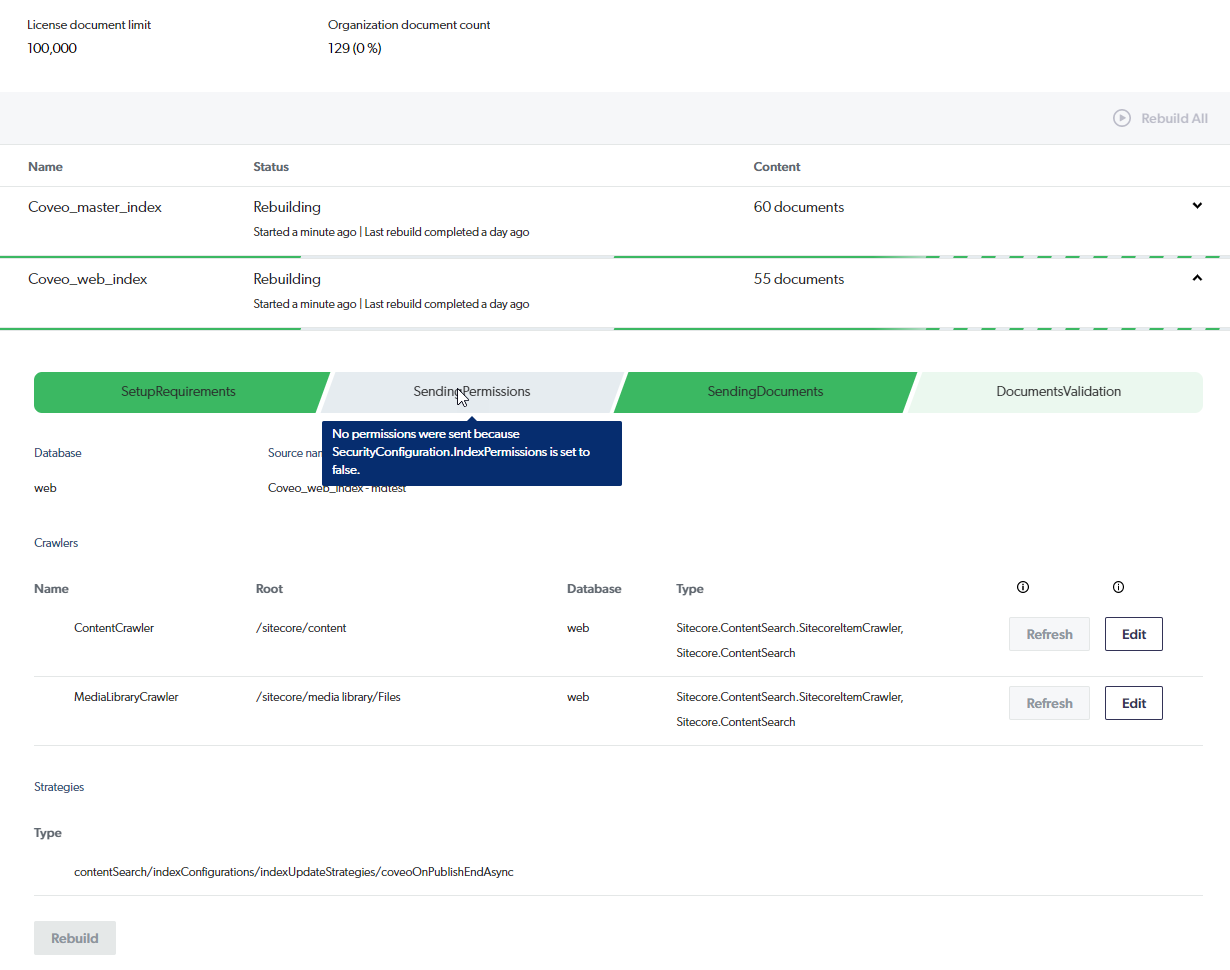Click the IndexPermissions tooltip message
This screenshot has height=970, width=1230.
472,452
